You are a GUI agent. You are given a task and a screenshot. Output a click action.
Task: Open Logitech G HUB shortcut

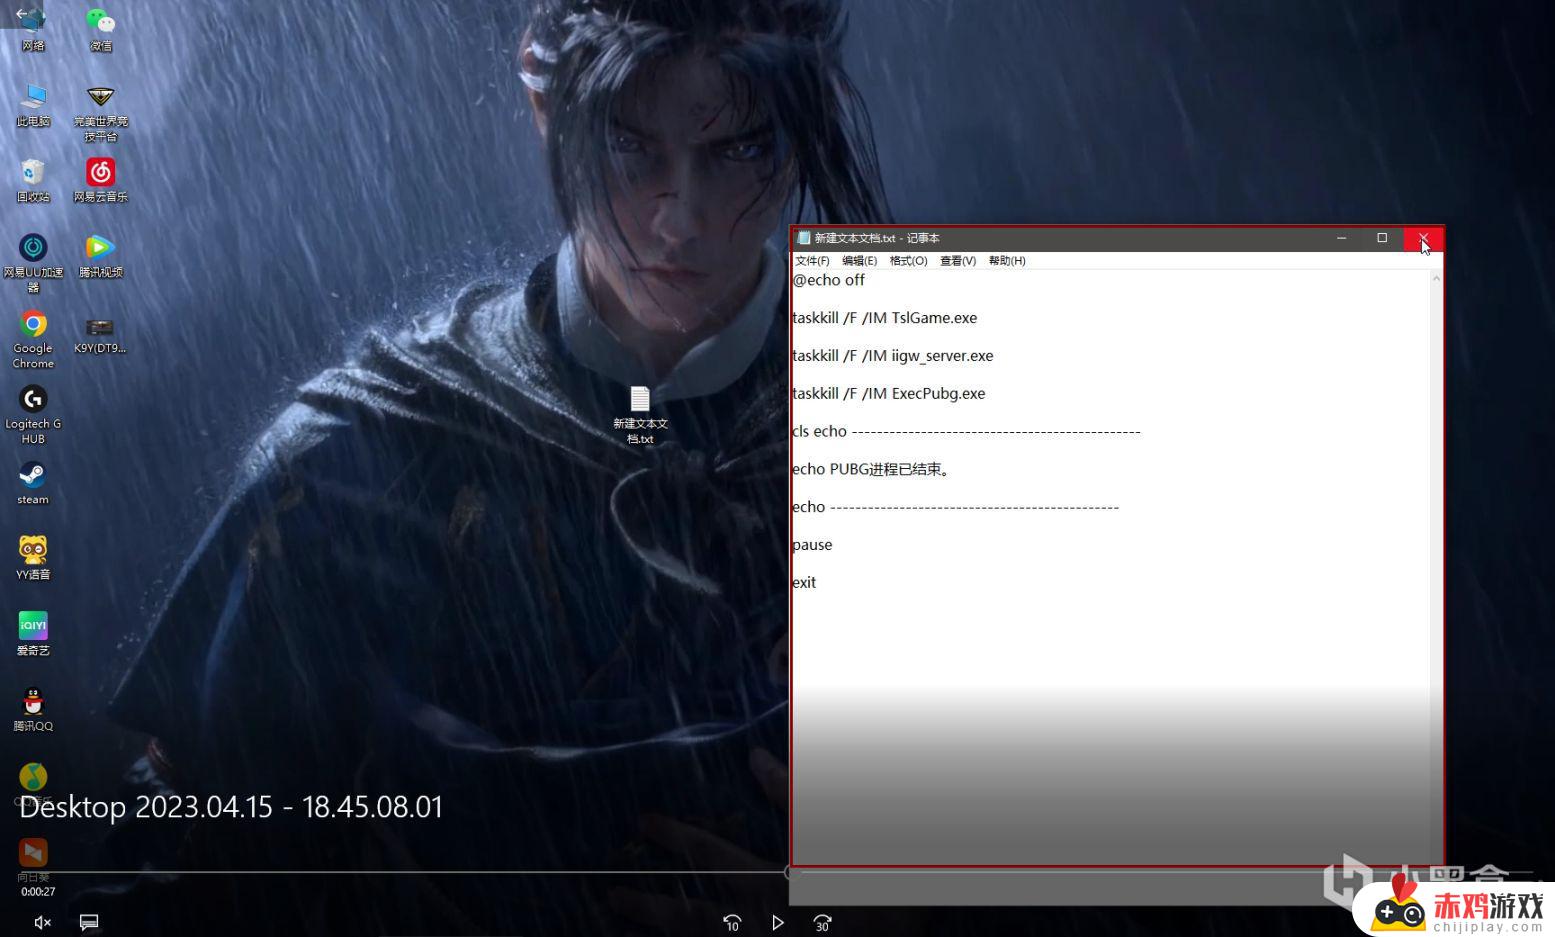click(x=33, y=414)
